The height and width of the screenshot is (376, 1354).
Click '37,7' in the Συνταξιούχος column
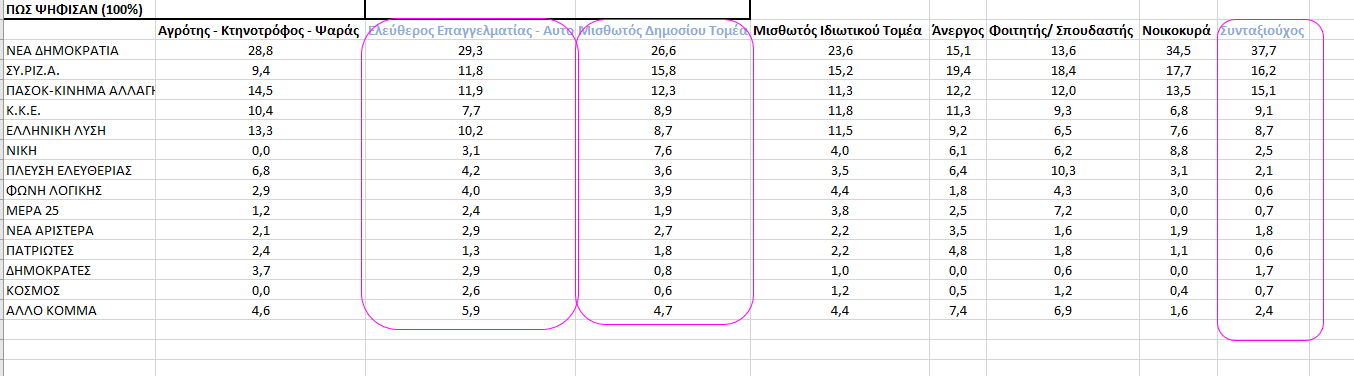coord(1263,51)
